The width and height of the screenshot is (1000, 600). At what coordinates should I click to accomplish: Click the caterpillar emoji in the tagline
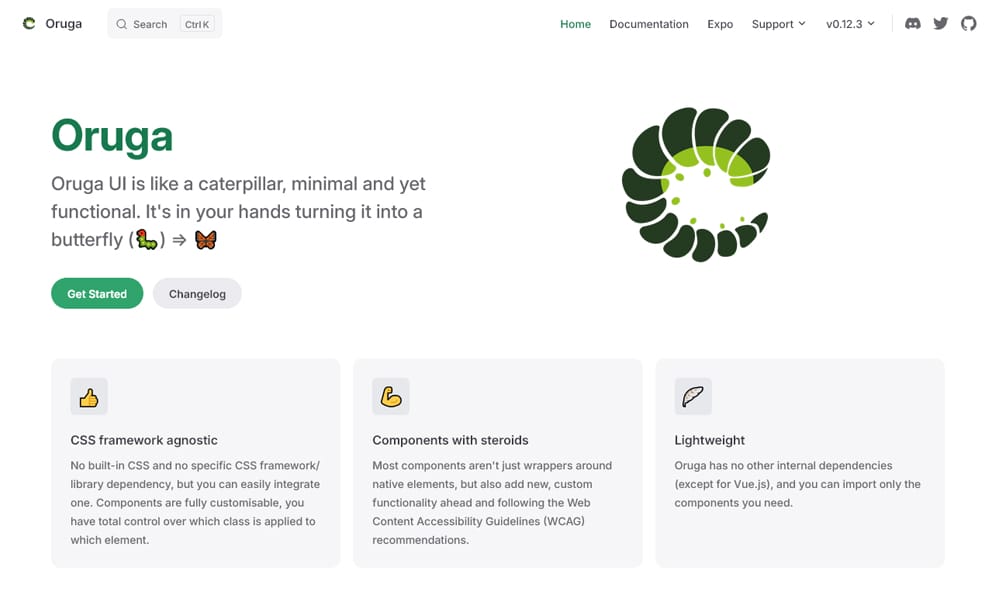point(145,239)
